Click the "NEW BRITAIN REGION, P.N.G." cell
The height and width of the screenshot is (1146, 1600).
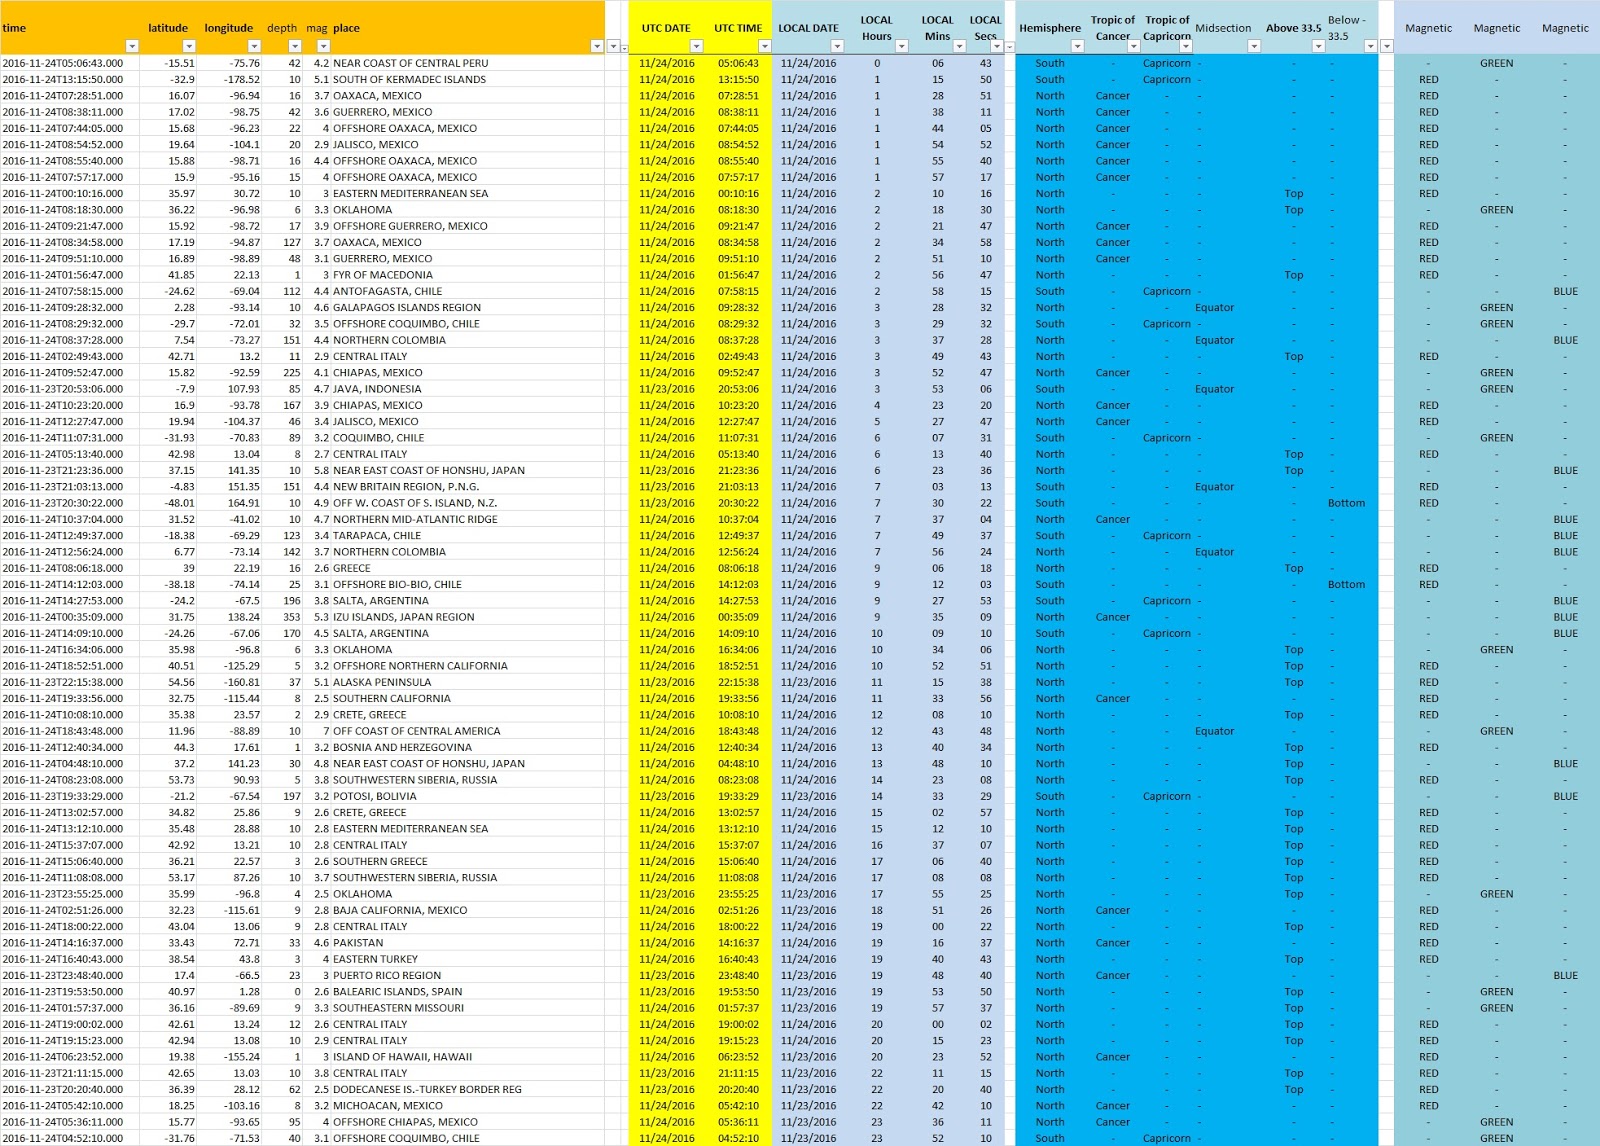[468, 487]
